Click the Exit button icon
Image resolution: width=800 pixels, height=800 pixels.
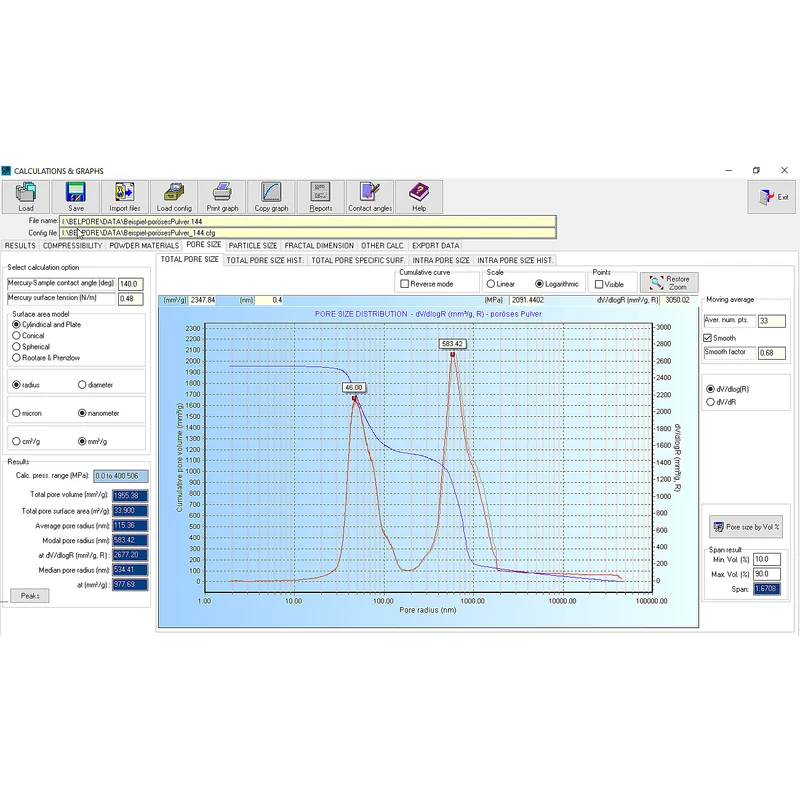771,197
